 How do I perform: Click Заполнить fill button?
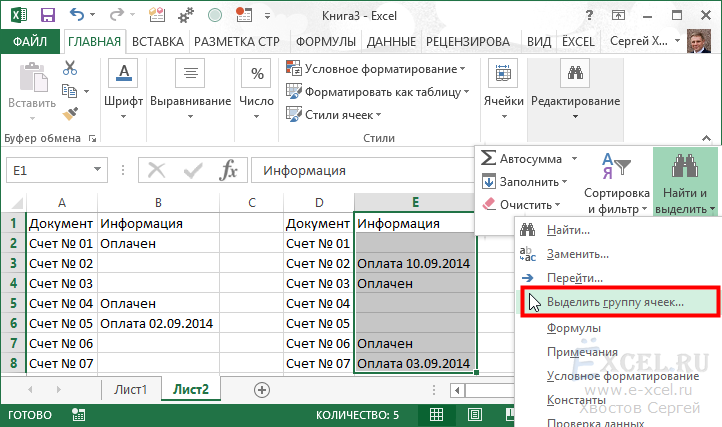[x=524, y=182]
